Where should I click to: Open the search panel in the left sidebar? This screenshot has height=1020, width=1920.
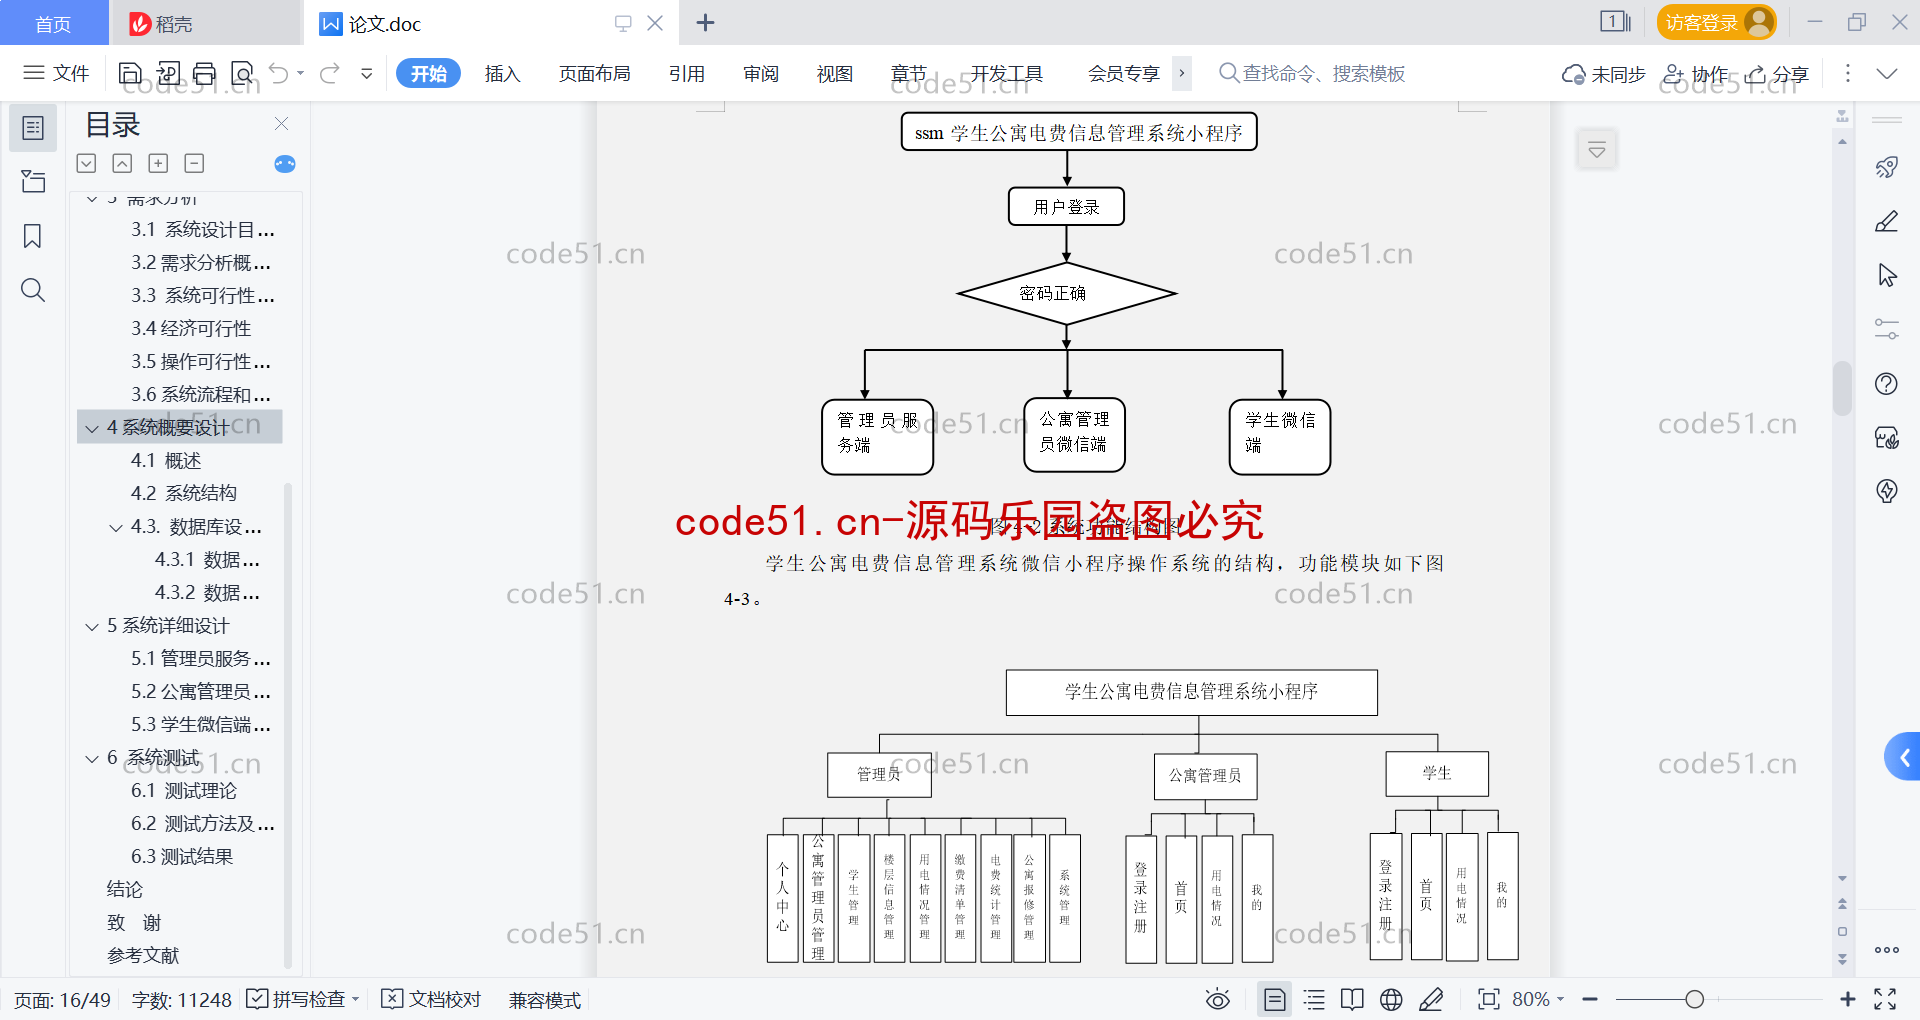point(33,290)
